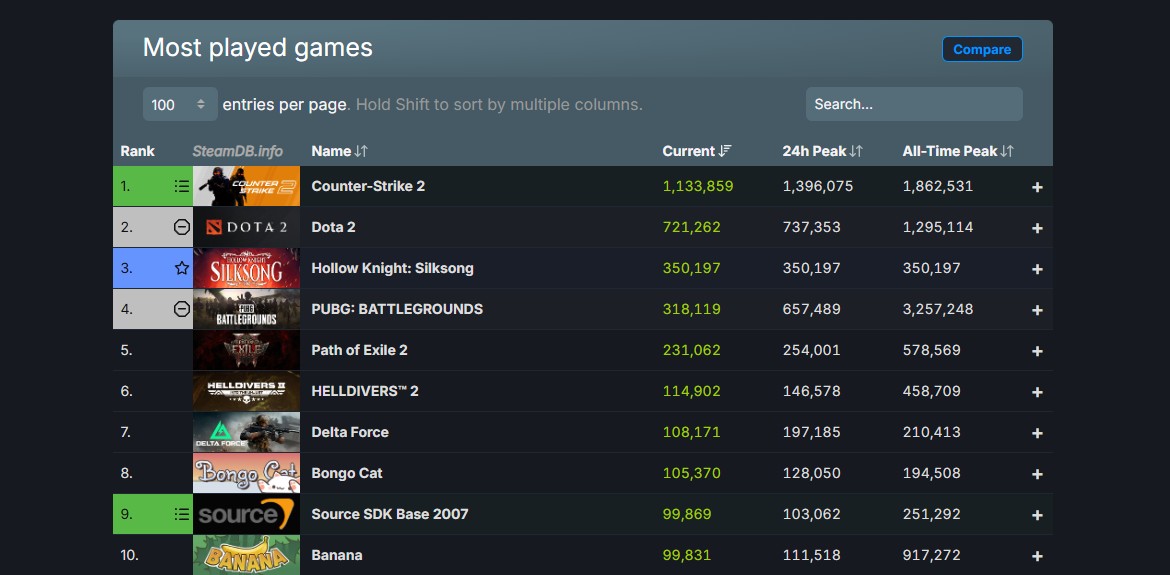Expand Dota 2 row with plus icon

point(1037,228)
